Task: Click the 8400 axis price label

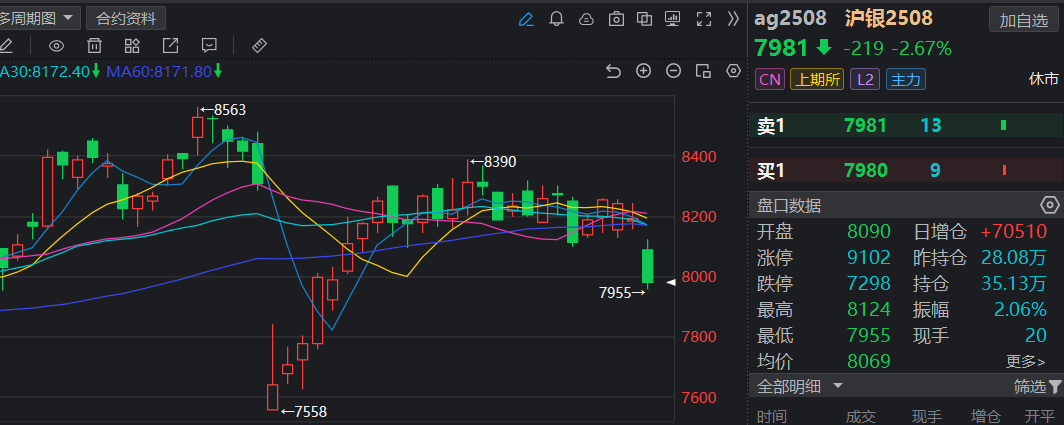Action: click(699, 158)
